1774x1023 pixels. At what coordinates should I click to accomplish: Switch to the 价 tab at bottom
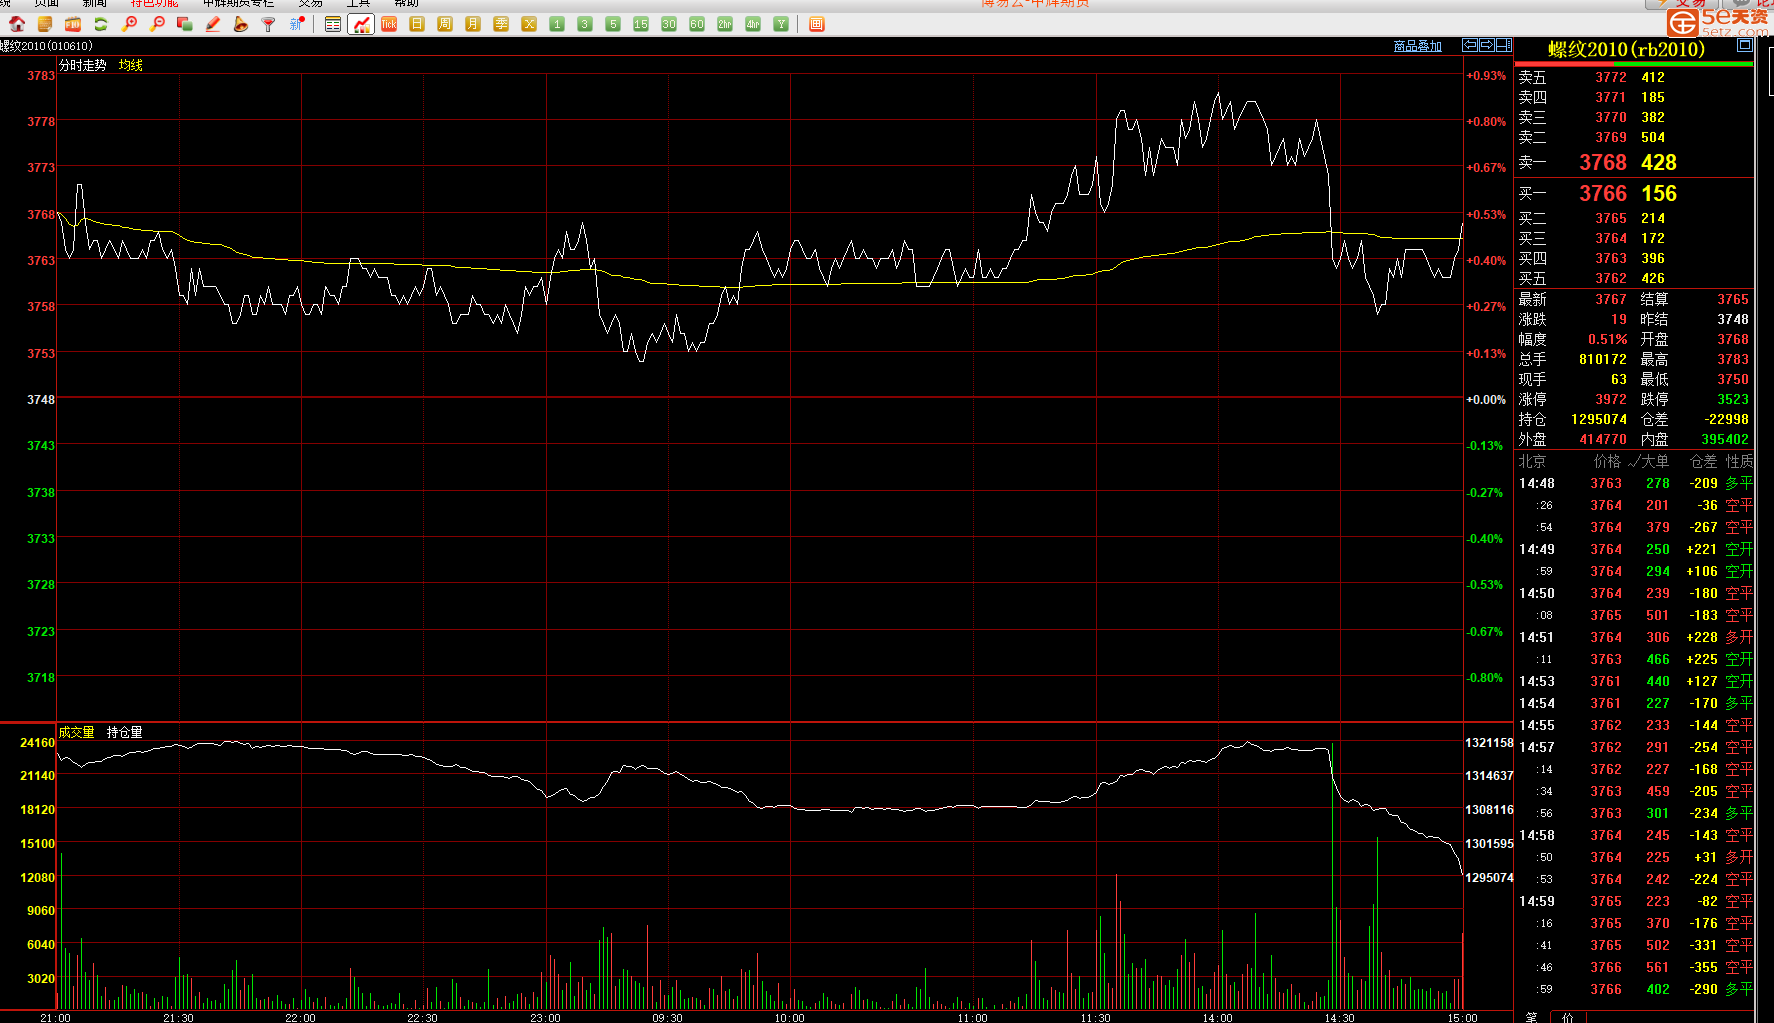[1568, 1017]
